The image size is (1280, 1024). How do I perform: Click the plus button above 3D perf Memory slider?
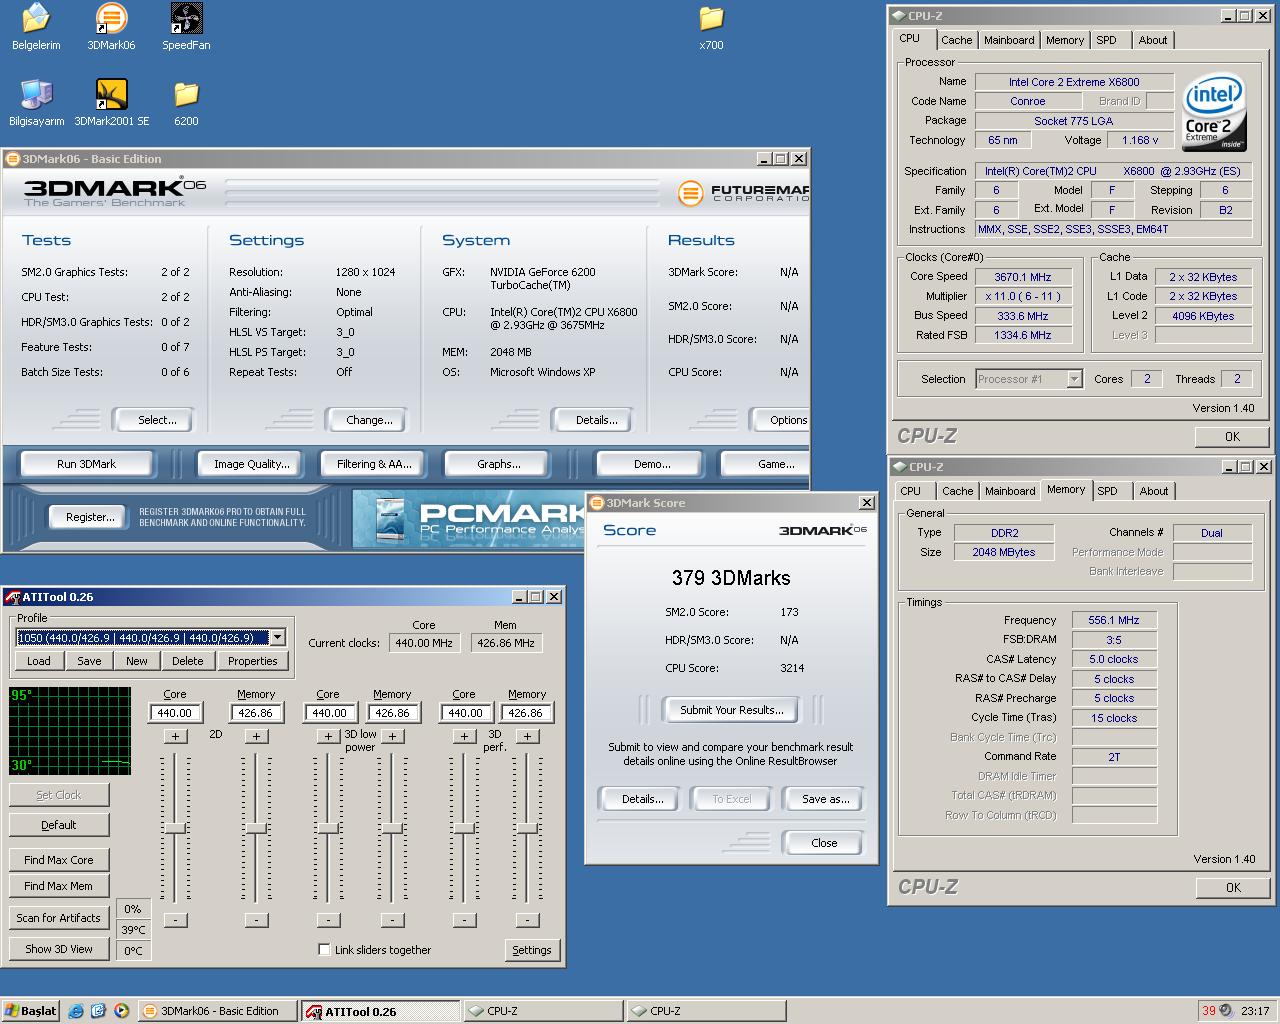click(x=527, y=736)
